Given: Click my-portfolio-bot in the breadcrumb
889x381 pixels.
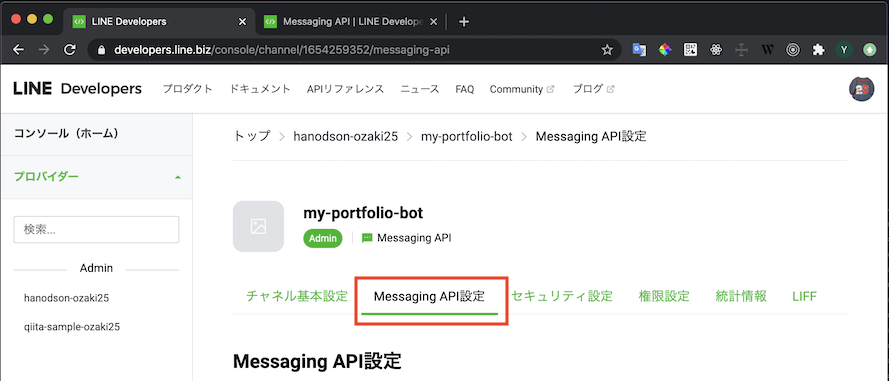Looking at the screenshot, I should coord(467,137).
